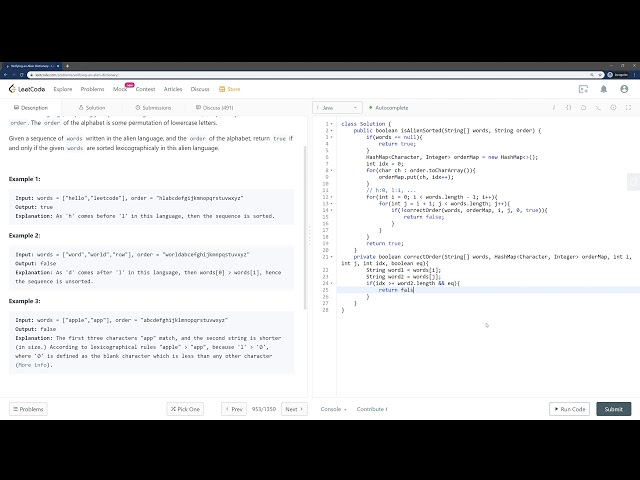Open the Mock navigation item
This screenshot has height=480, width=640.
pos(120,89)
